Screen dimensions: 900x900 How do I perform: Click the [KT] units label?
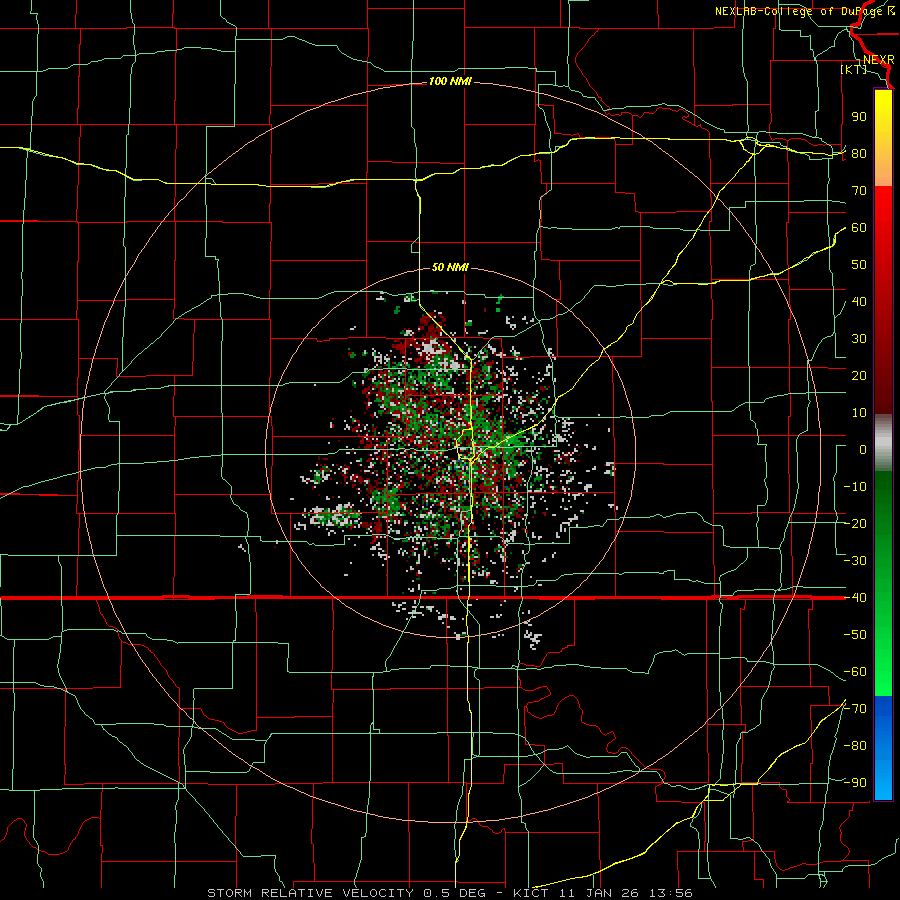853,69
